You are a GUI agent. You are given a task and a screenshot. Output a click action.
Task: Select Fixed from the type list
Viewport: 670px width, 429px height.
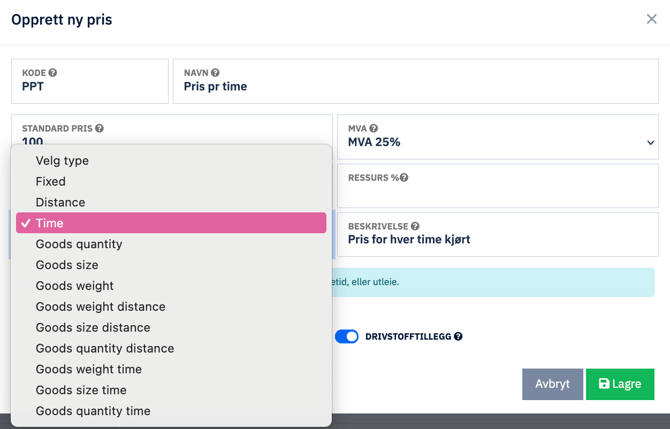point(51,182)
